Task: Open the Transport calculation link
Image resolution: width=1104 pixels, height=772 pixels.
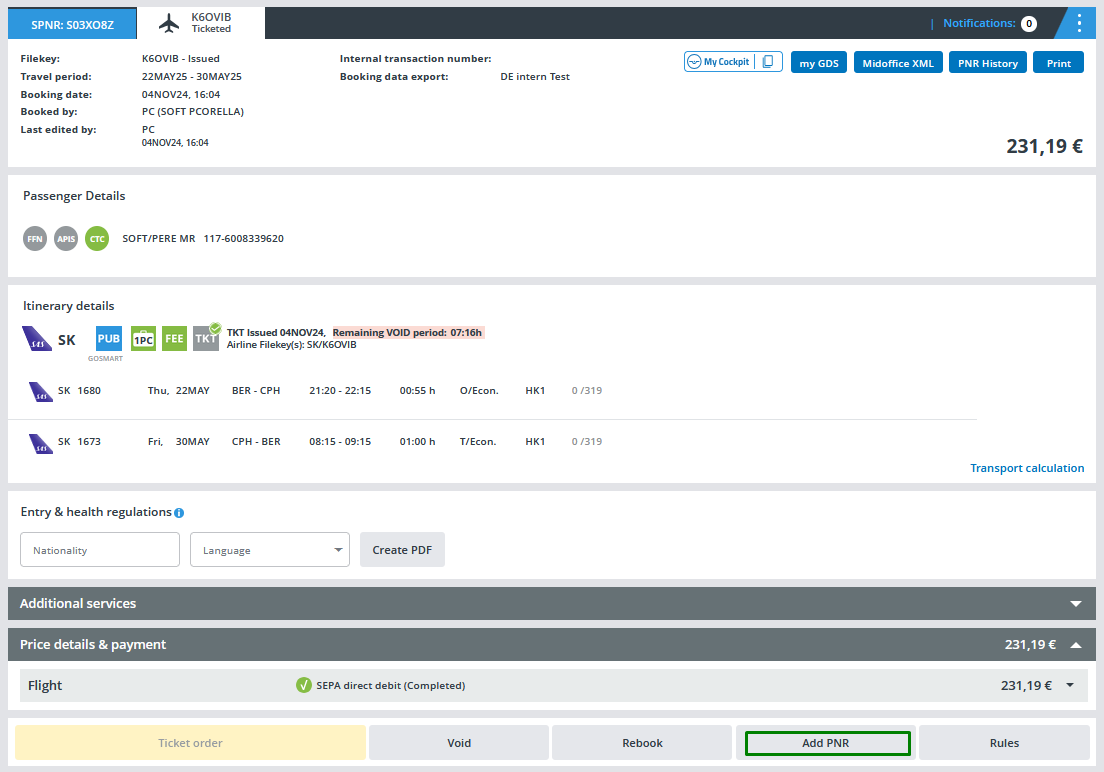Action: tap(1027, 468)
